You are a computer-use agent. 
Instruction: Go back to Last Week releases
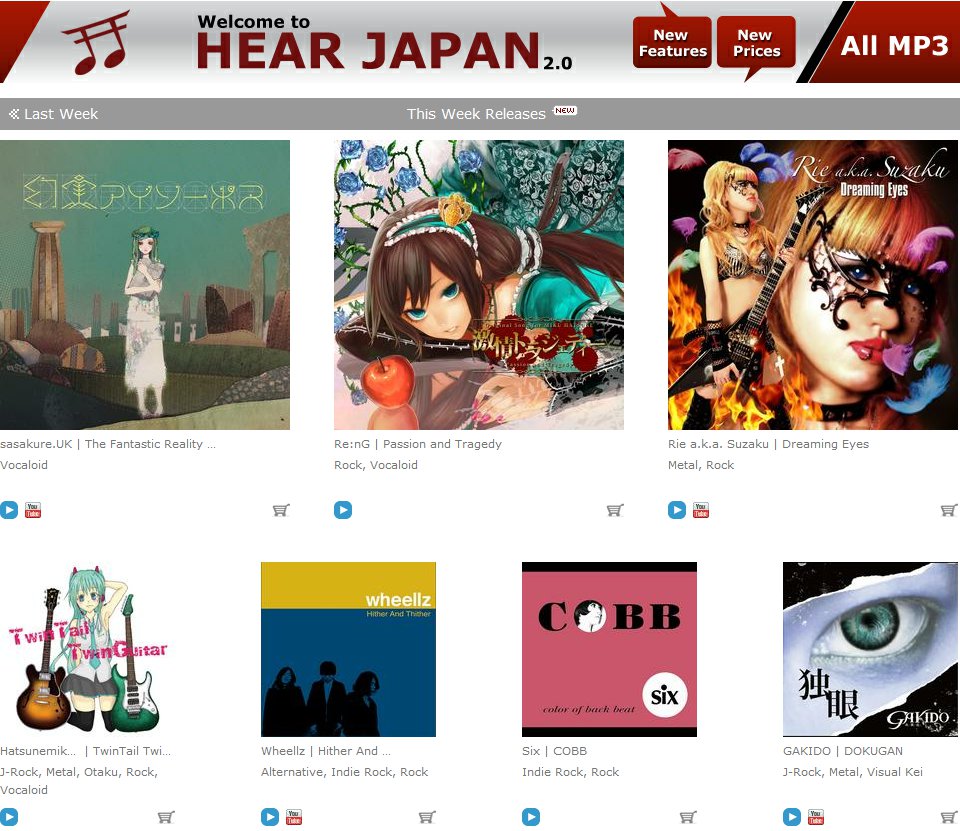[53, 114]
